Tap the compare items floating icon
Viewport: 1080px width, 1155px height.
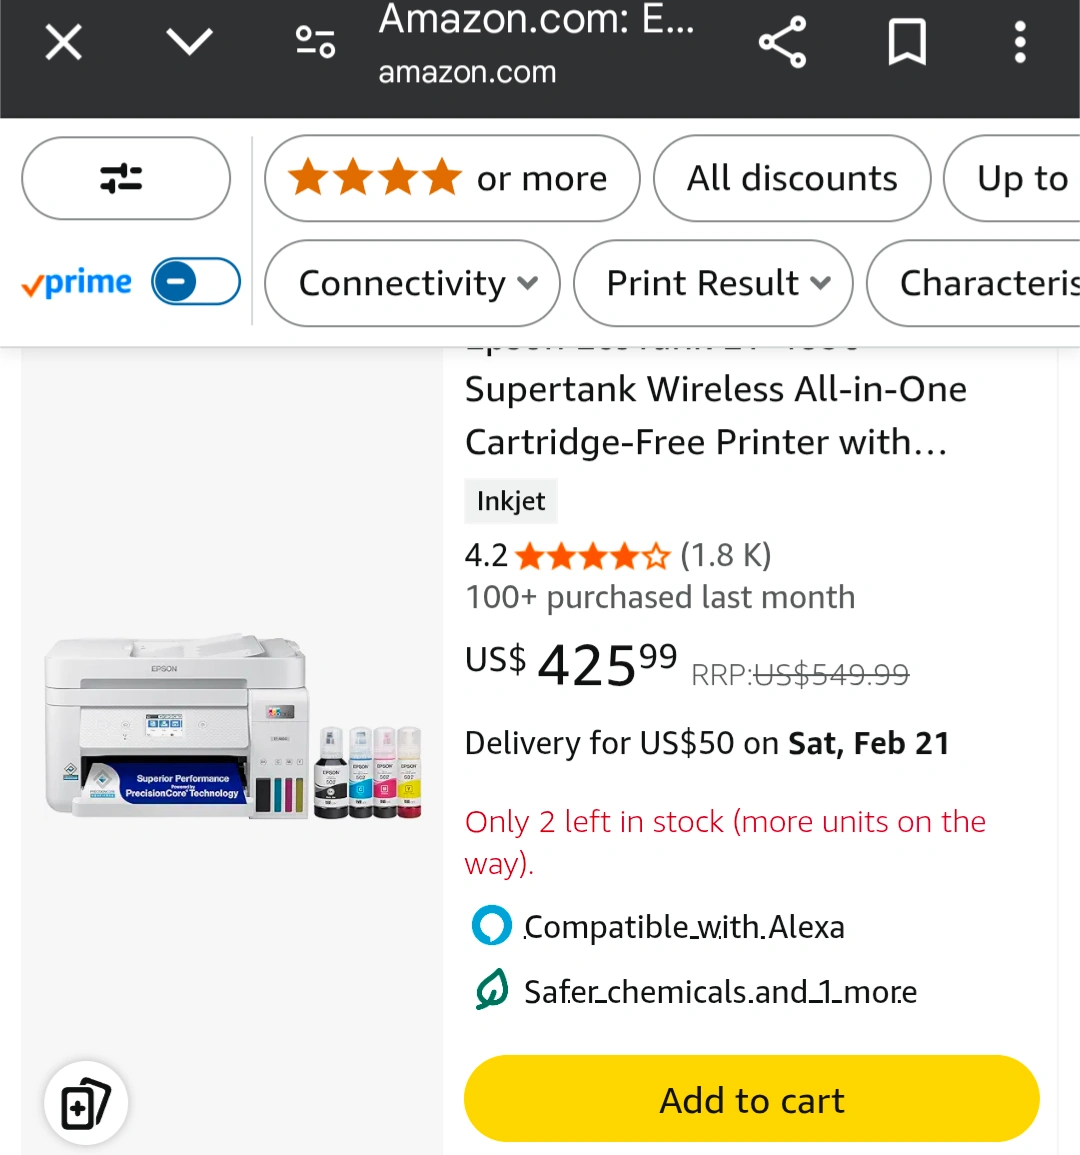[86, 1103]
